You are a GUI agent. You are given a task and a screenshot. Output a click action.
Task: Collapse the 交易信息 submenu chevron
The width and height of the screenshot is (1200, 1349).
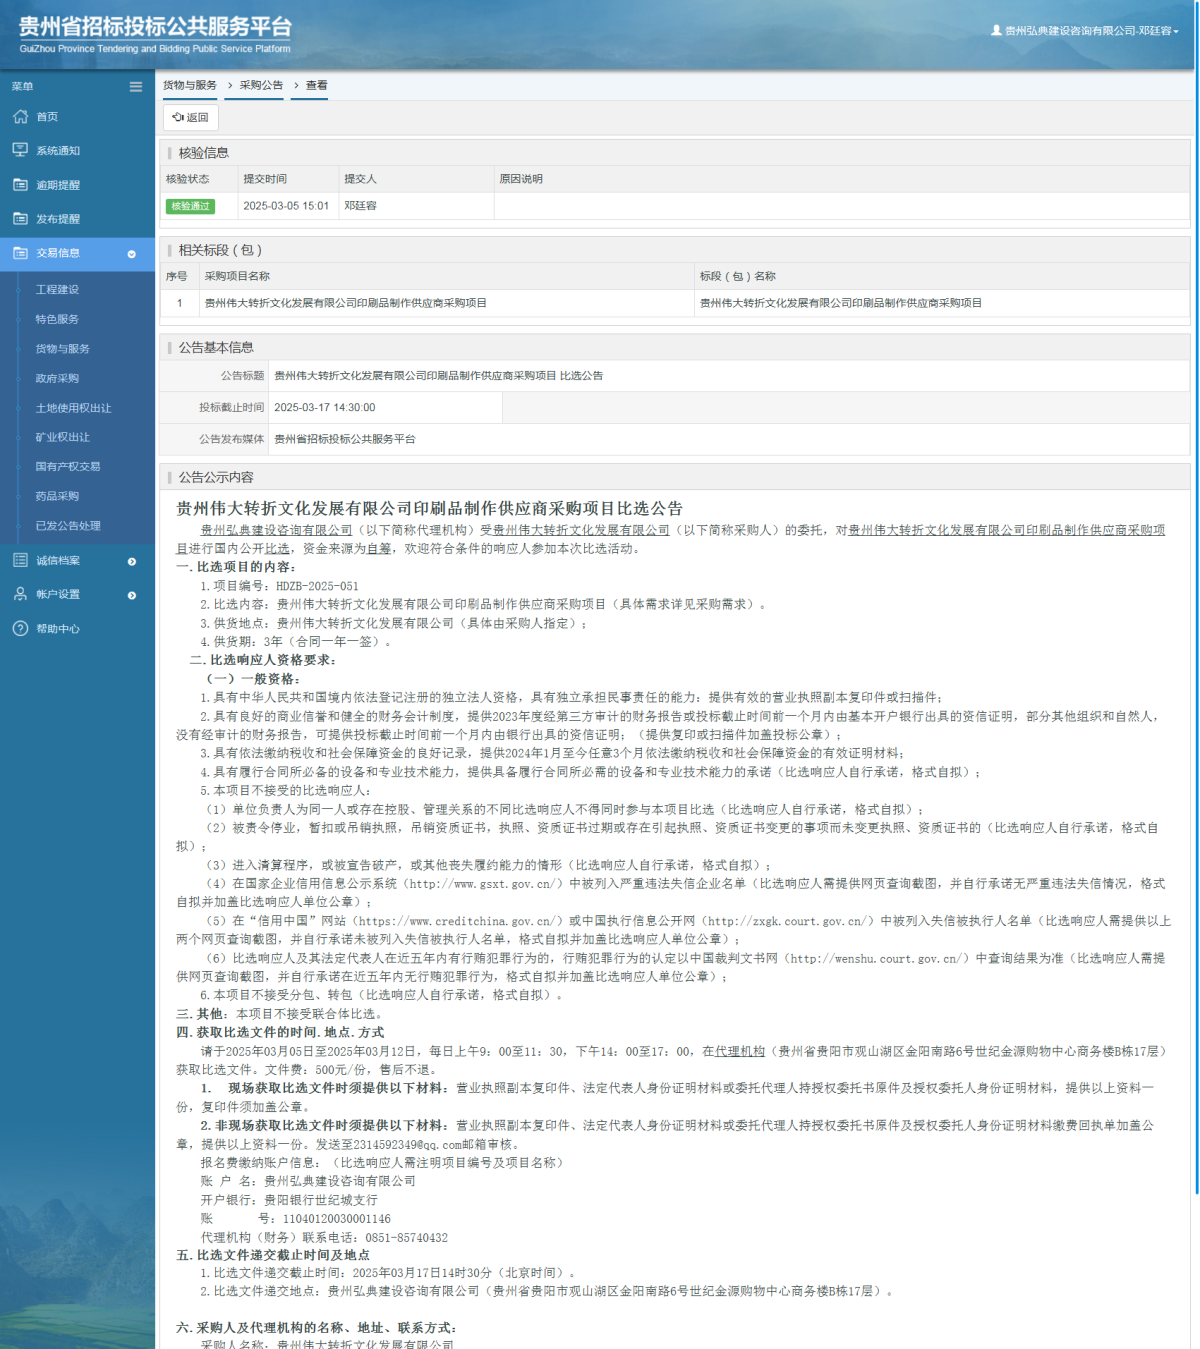click(133, 255)
